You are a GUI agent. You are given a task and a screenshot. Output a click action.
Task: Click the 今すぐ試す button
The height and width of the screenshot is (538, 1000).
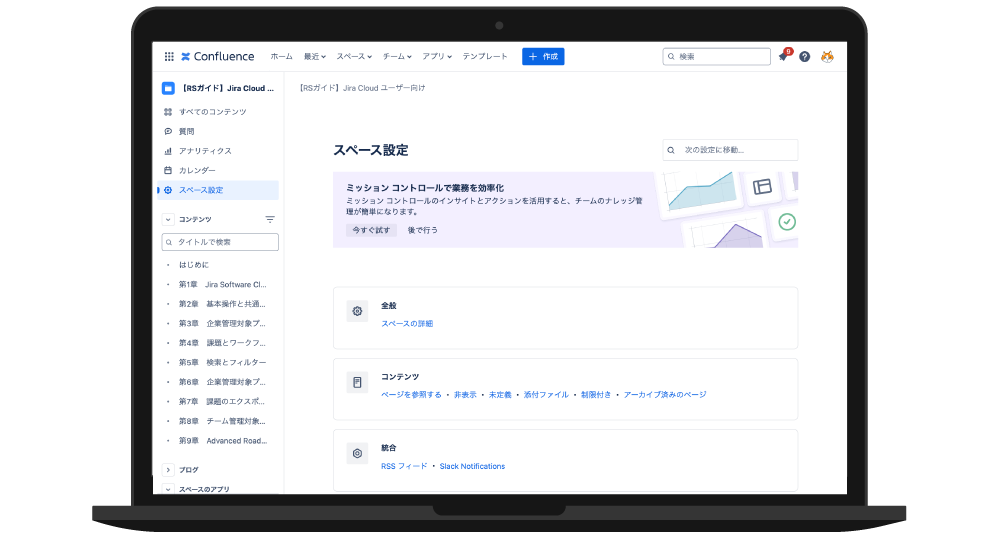point(371,230)
